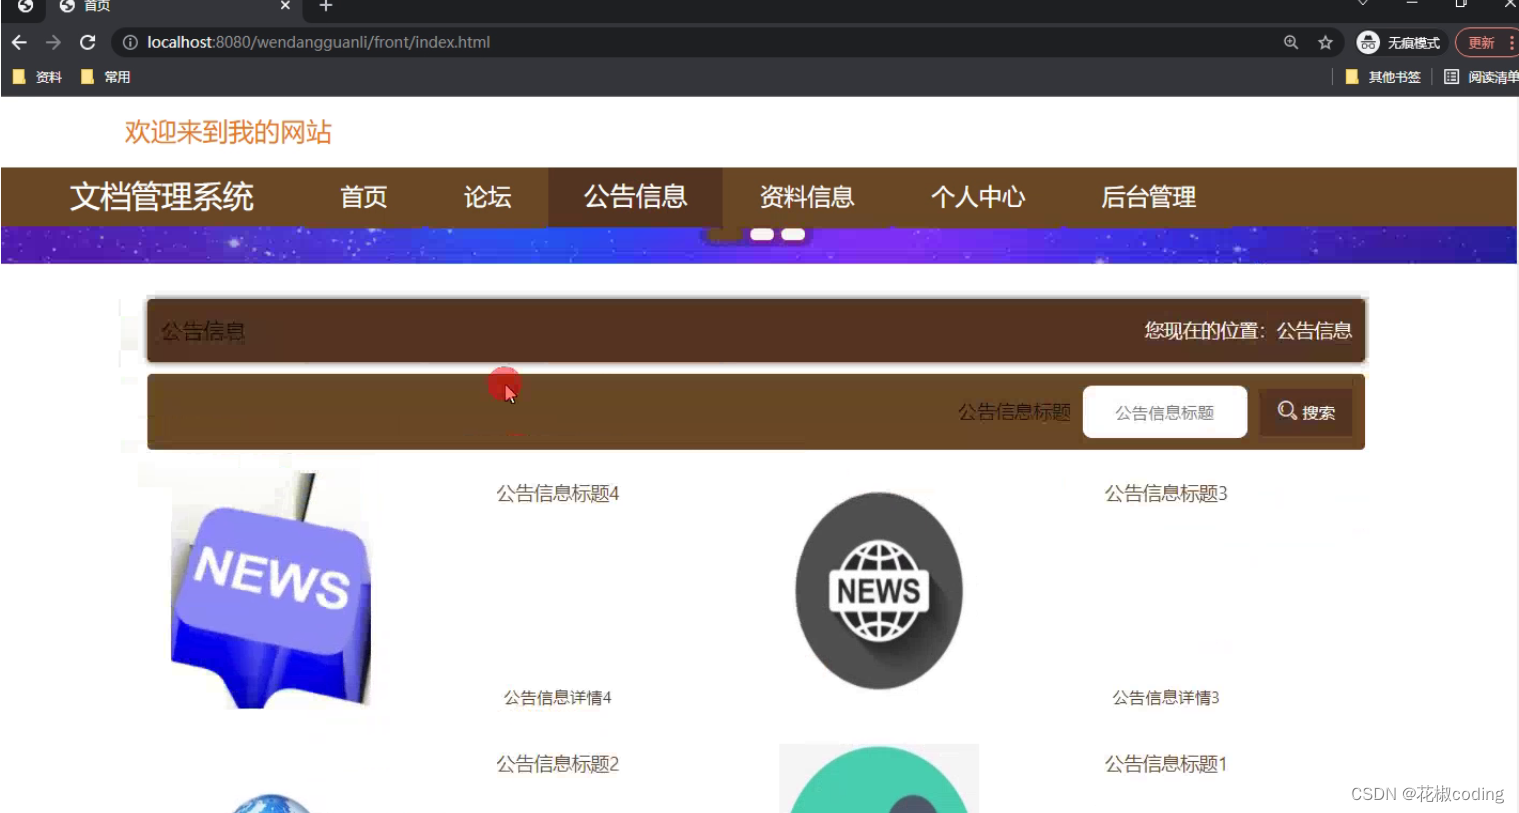Click the incognito mode mask icon
1519x813 pixels.
[1367, 42]
